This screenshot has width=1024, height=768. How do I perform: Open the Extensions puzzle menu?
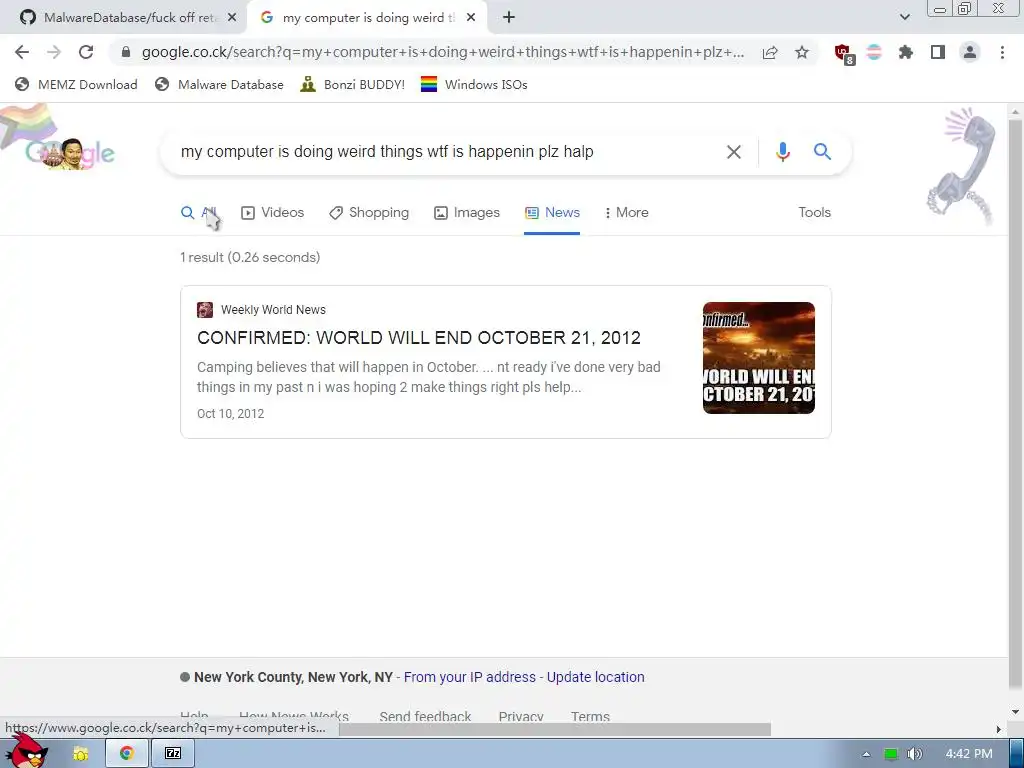906,52
